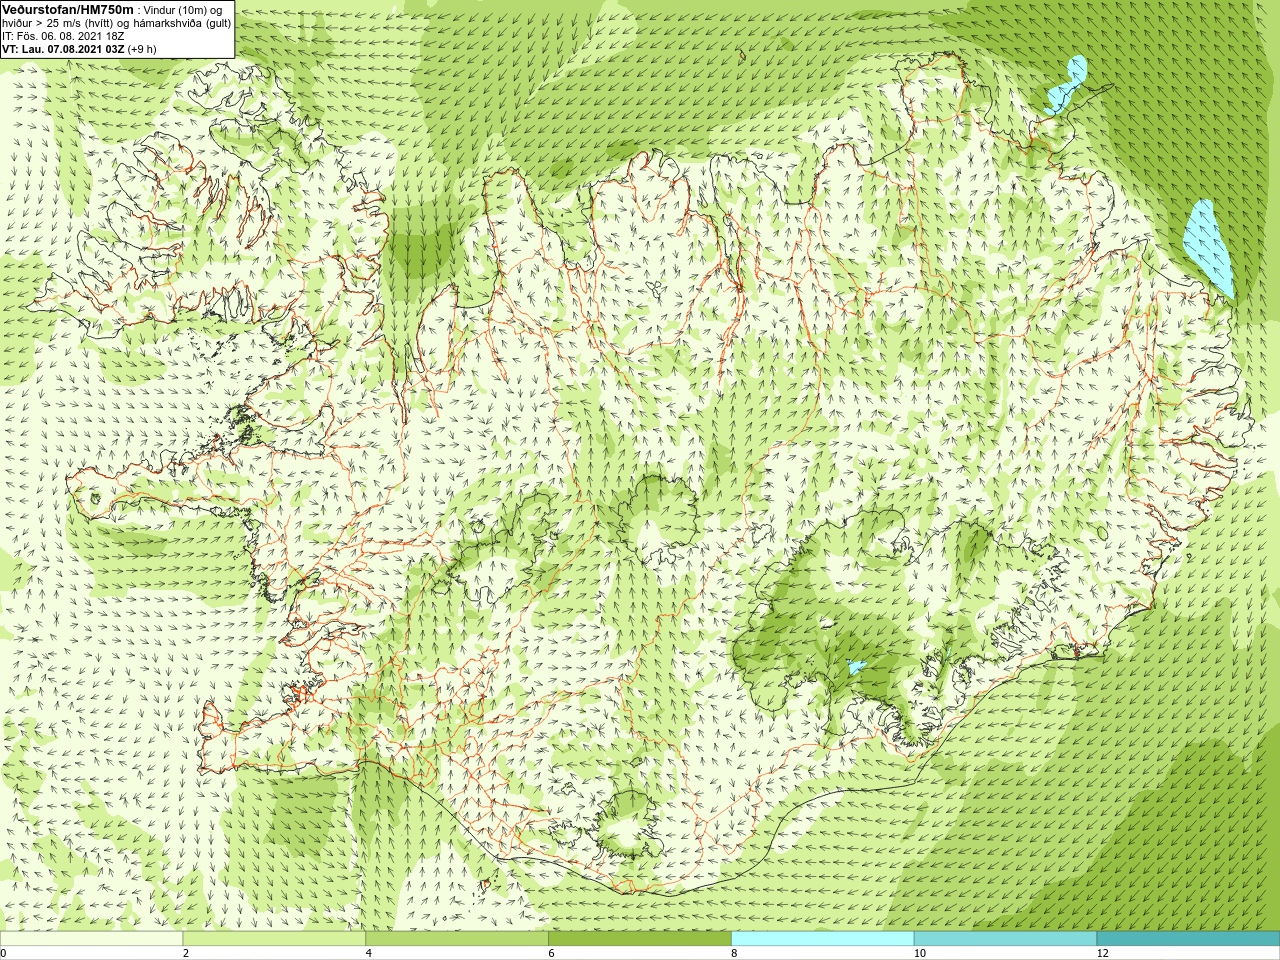Click the small cyan patch on the southern glacier
The height and width of the screenshot is (960, 1280).
click(x=856, y=666)
